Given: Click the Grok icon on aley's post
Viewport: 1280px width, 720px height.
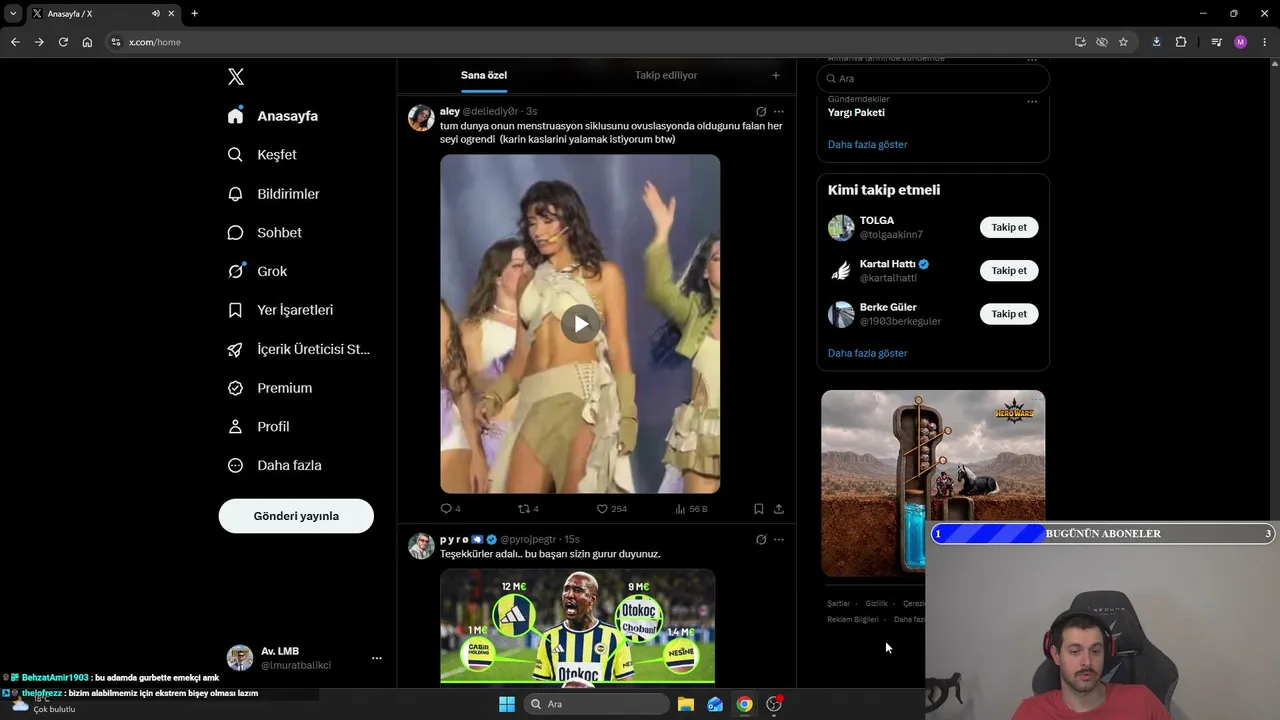Looking at the screenshot, I should coord(761,112).
